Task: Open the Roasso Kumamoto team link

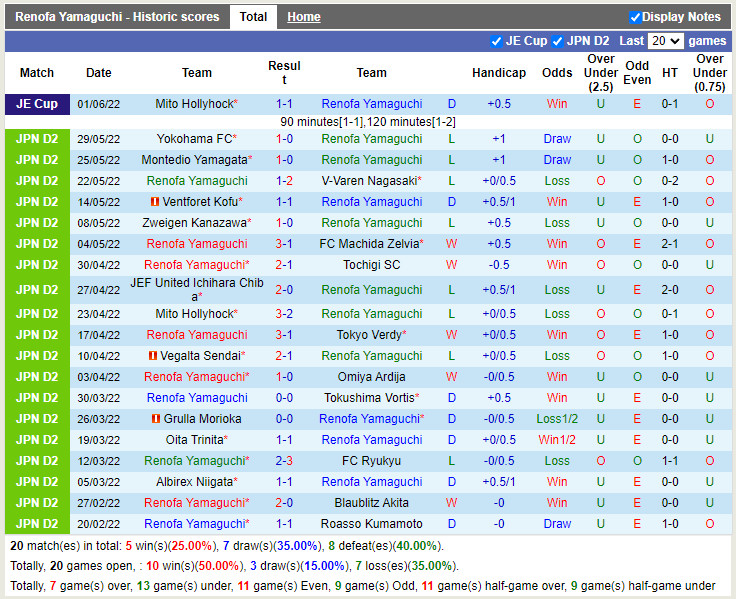Action: 371,524
